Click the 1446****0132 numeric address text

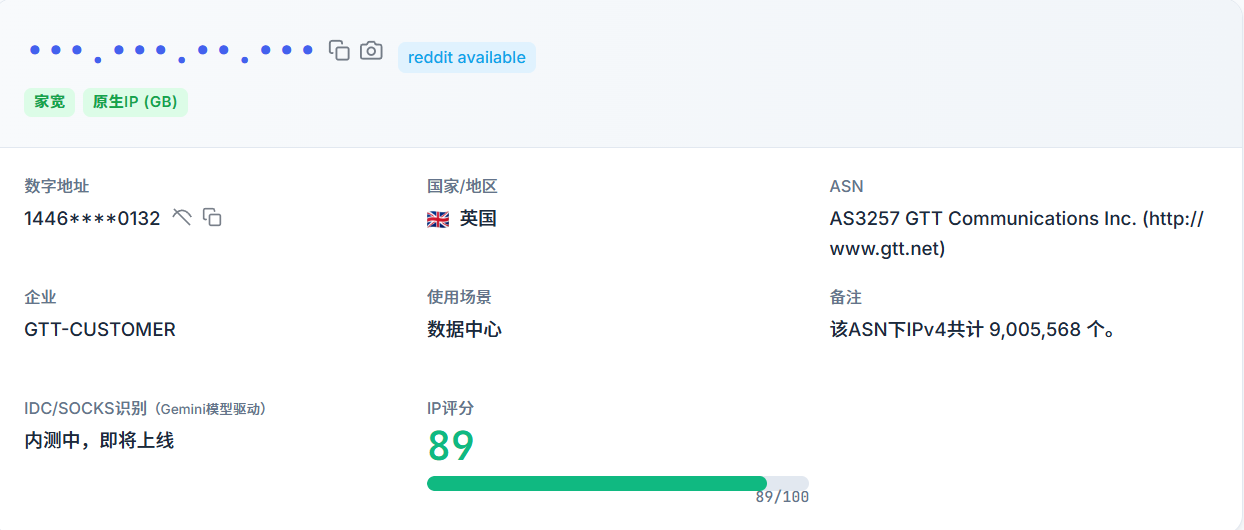pos(92,218)
